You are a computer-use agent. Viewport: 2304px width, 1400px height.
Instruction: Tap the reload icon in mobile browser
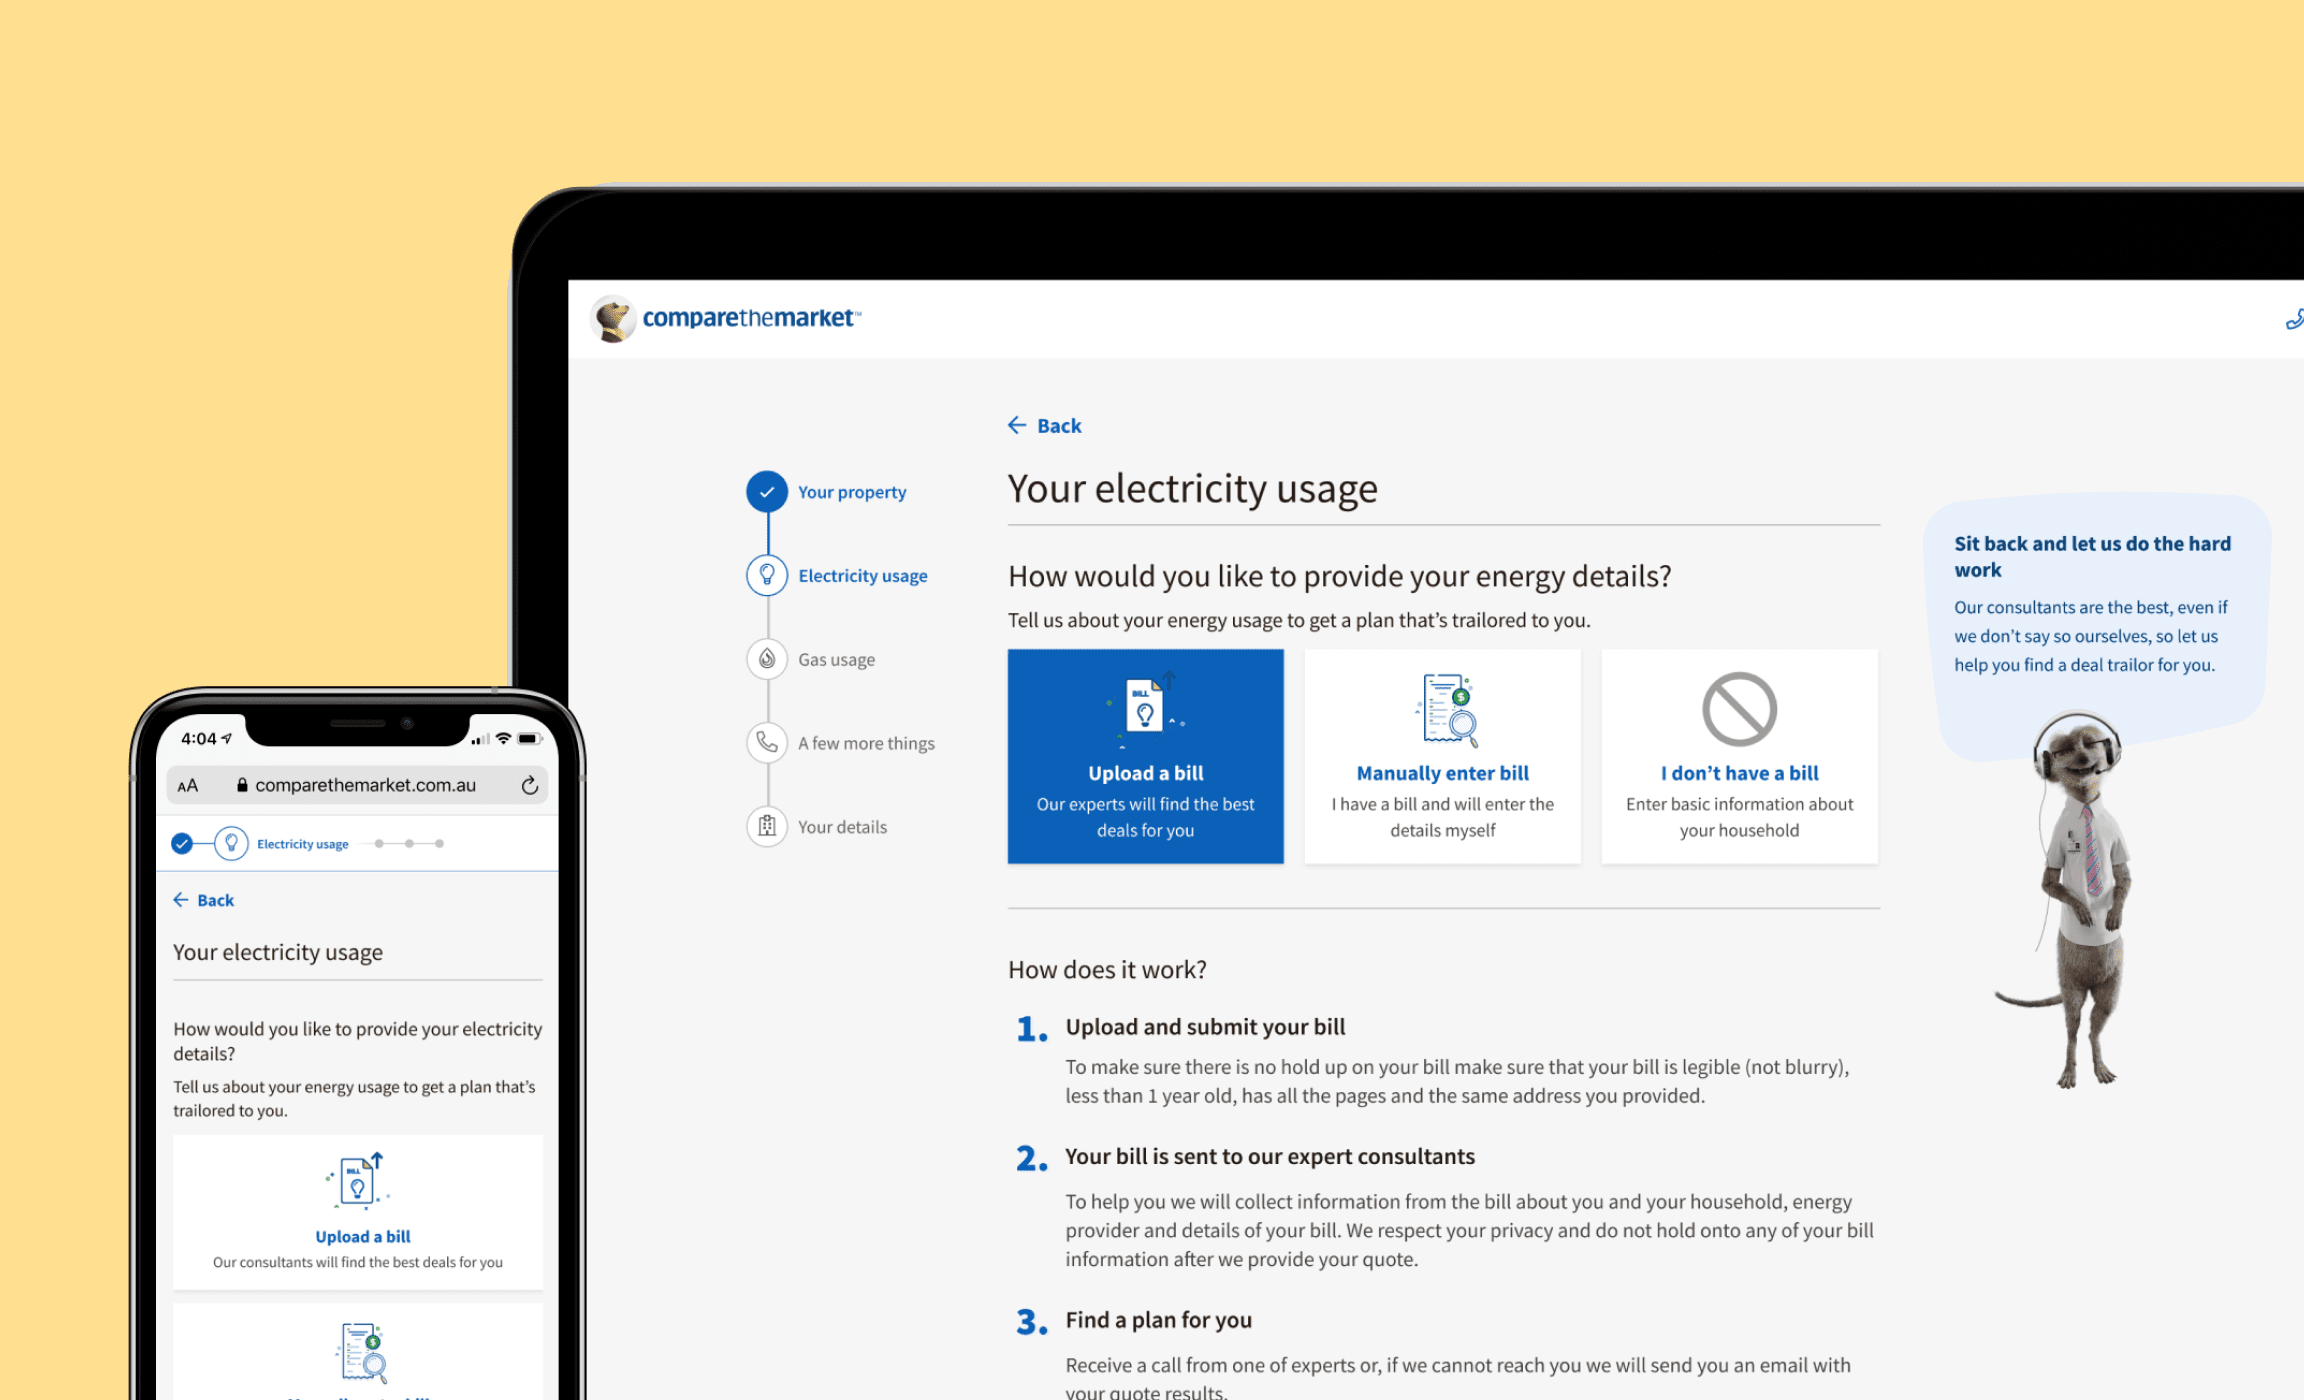pyautogui.click(x=530, y=786)
